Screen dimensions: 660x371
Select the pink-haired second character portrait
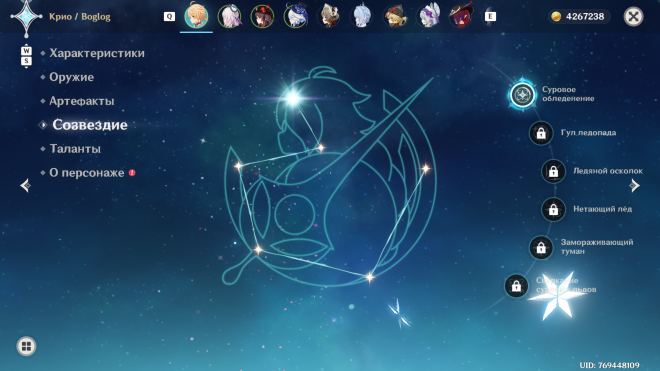coord(229,16)
